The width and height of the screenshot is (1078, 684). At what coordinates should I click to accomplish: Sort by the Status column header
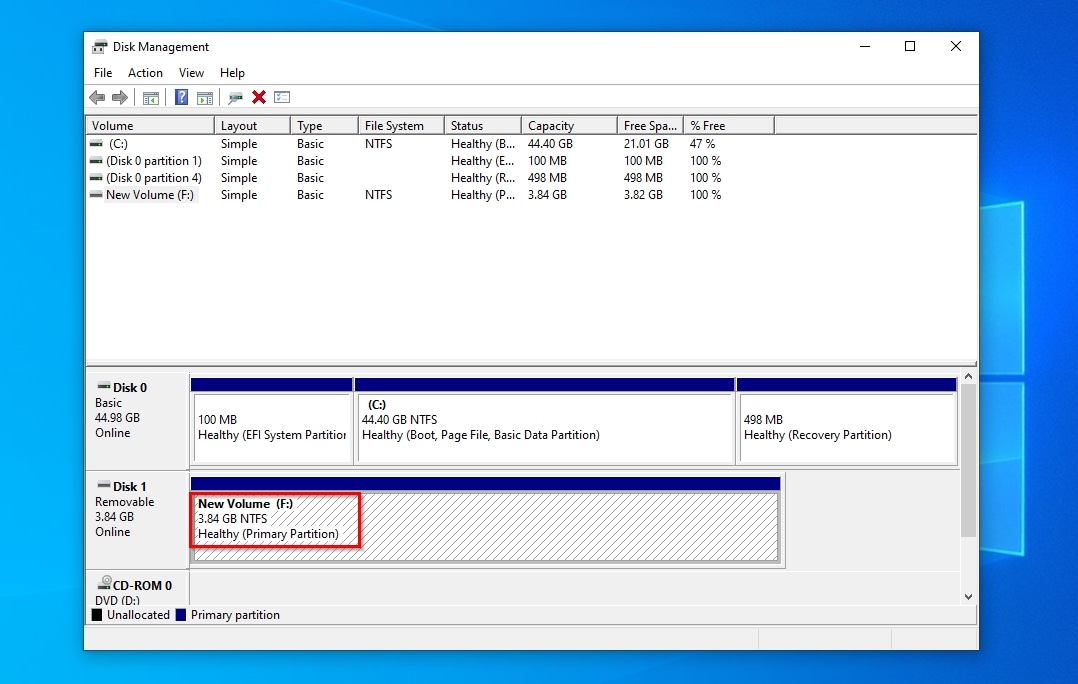click(483, 126)
